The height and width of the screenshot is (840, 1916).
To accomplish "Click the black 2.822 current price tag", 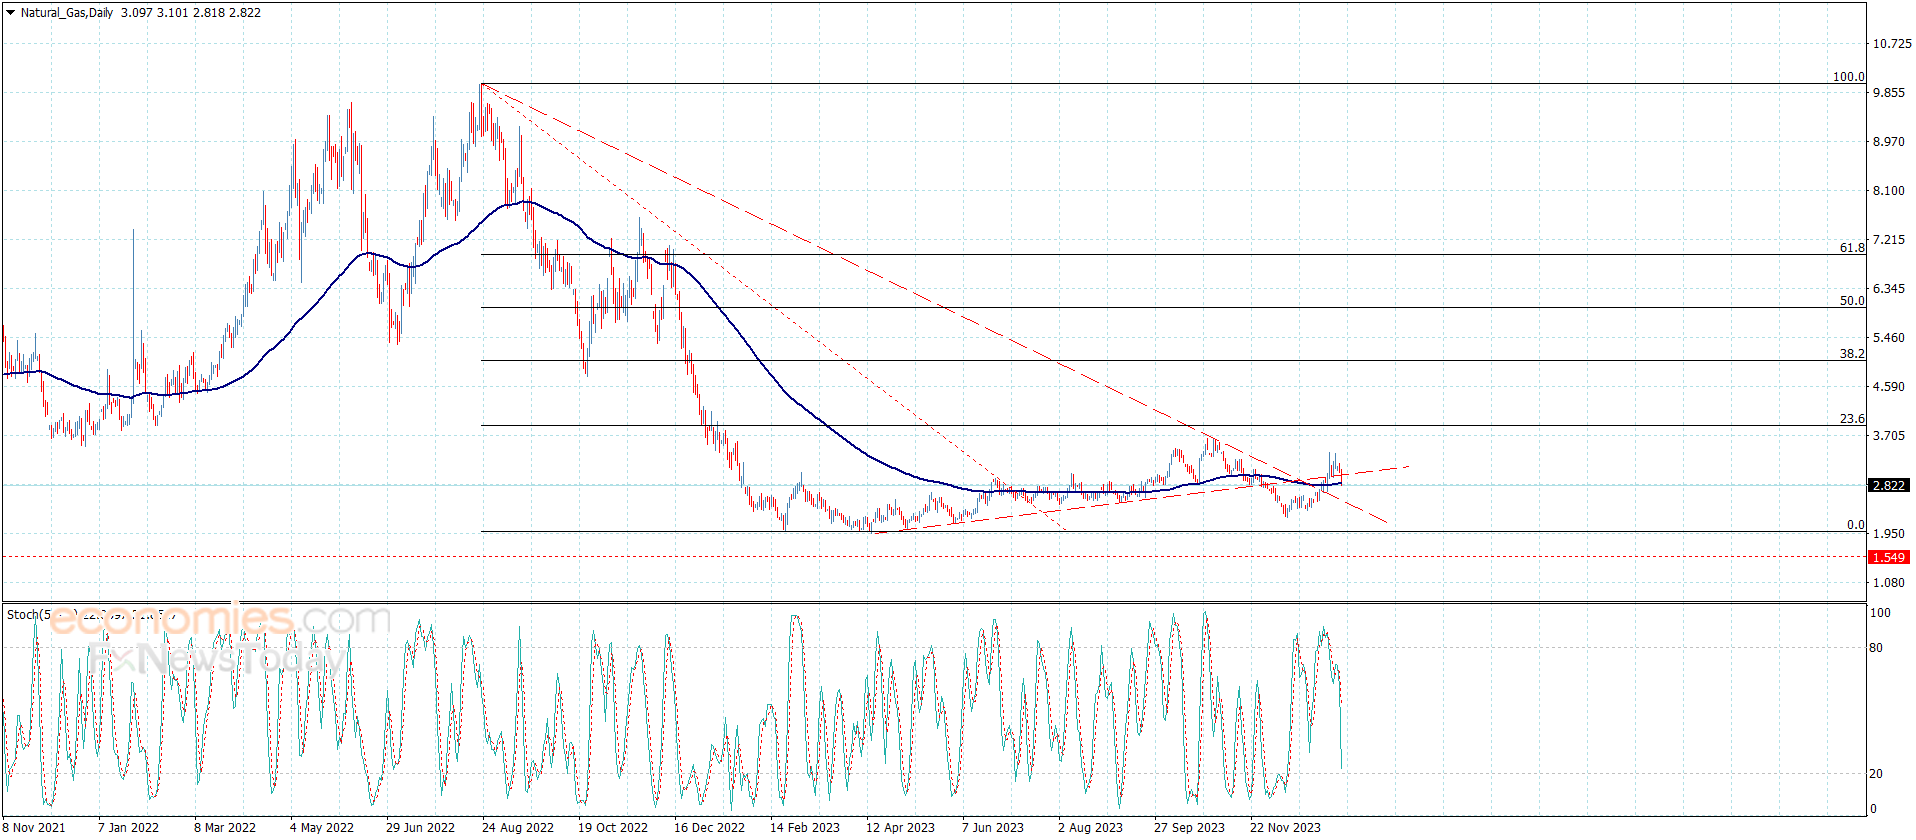I will (x=1888, y=485).
